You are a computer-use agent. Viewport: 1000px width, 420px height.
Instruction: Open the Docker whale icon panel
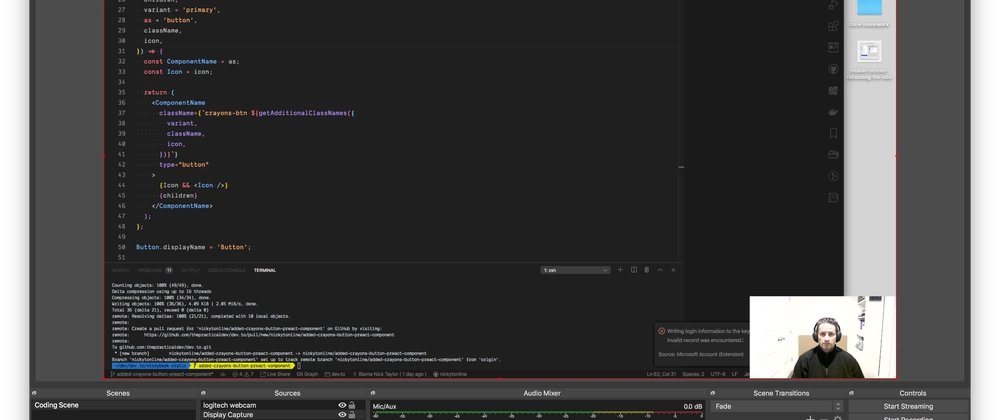(x=833, y=112)
